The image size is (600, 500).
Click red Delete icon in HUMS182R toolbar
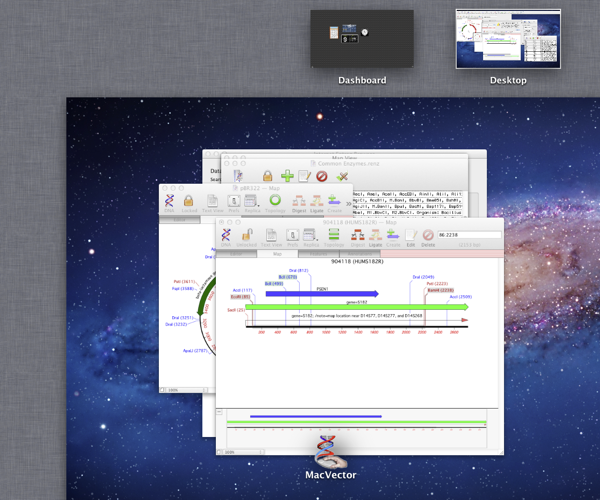tap(428, 235)
